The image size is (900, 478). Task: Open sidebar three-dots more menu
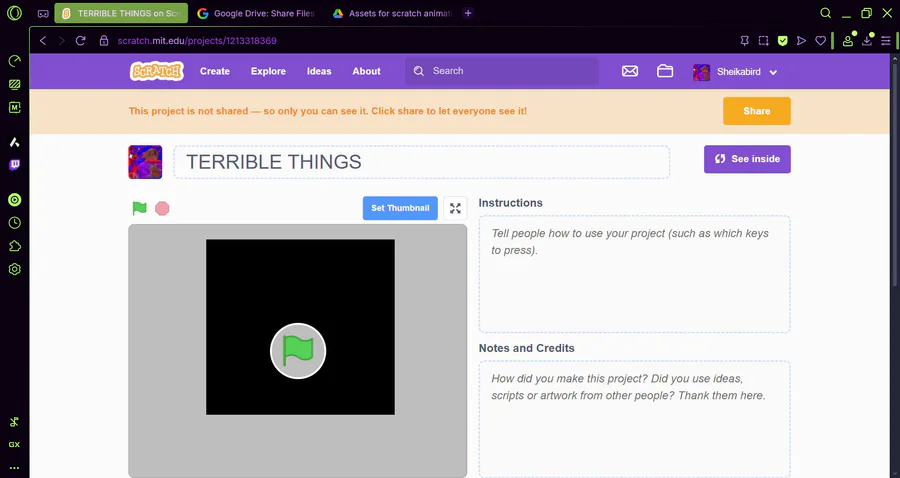pos(14,468)
